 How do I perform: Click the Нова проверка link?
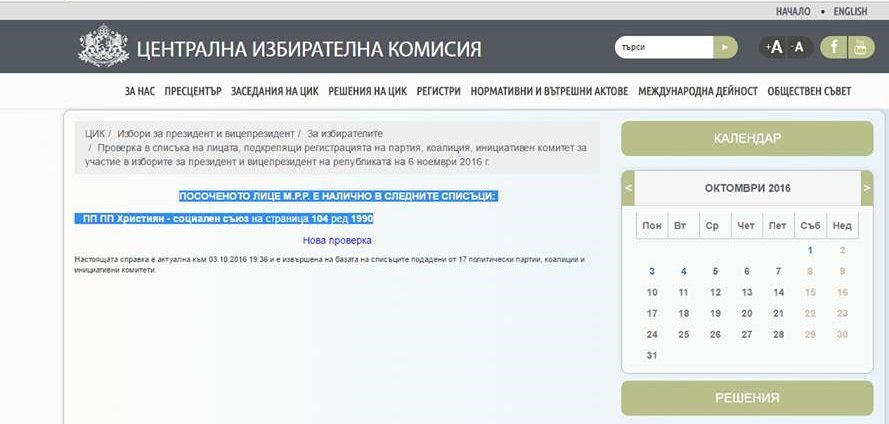click(x=337, y=240)
